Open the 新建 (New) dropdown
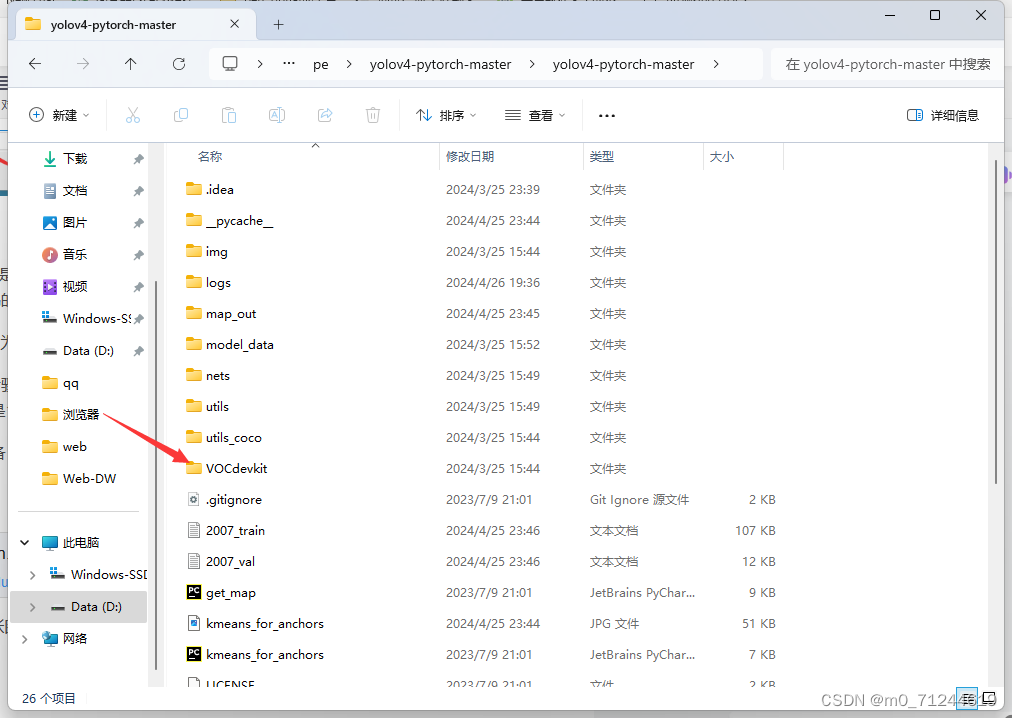The width and height of the screenshot is (1012, 718). click(x=59, y=116)
